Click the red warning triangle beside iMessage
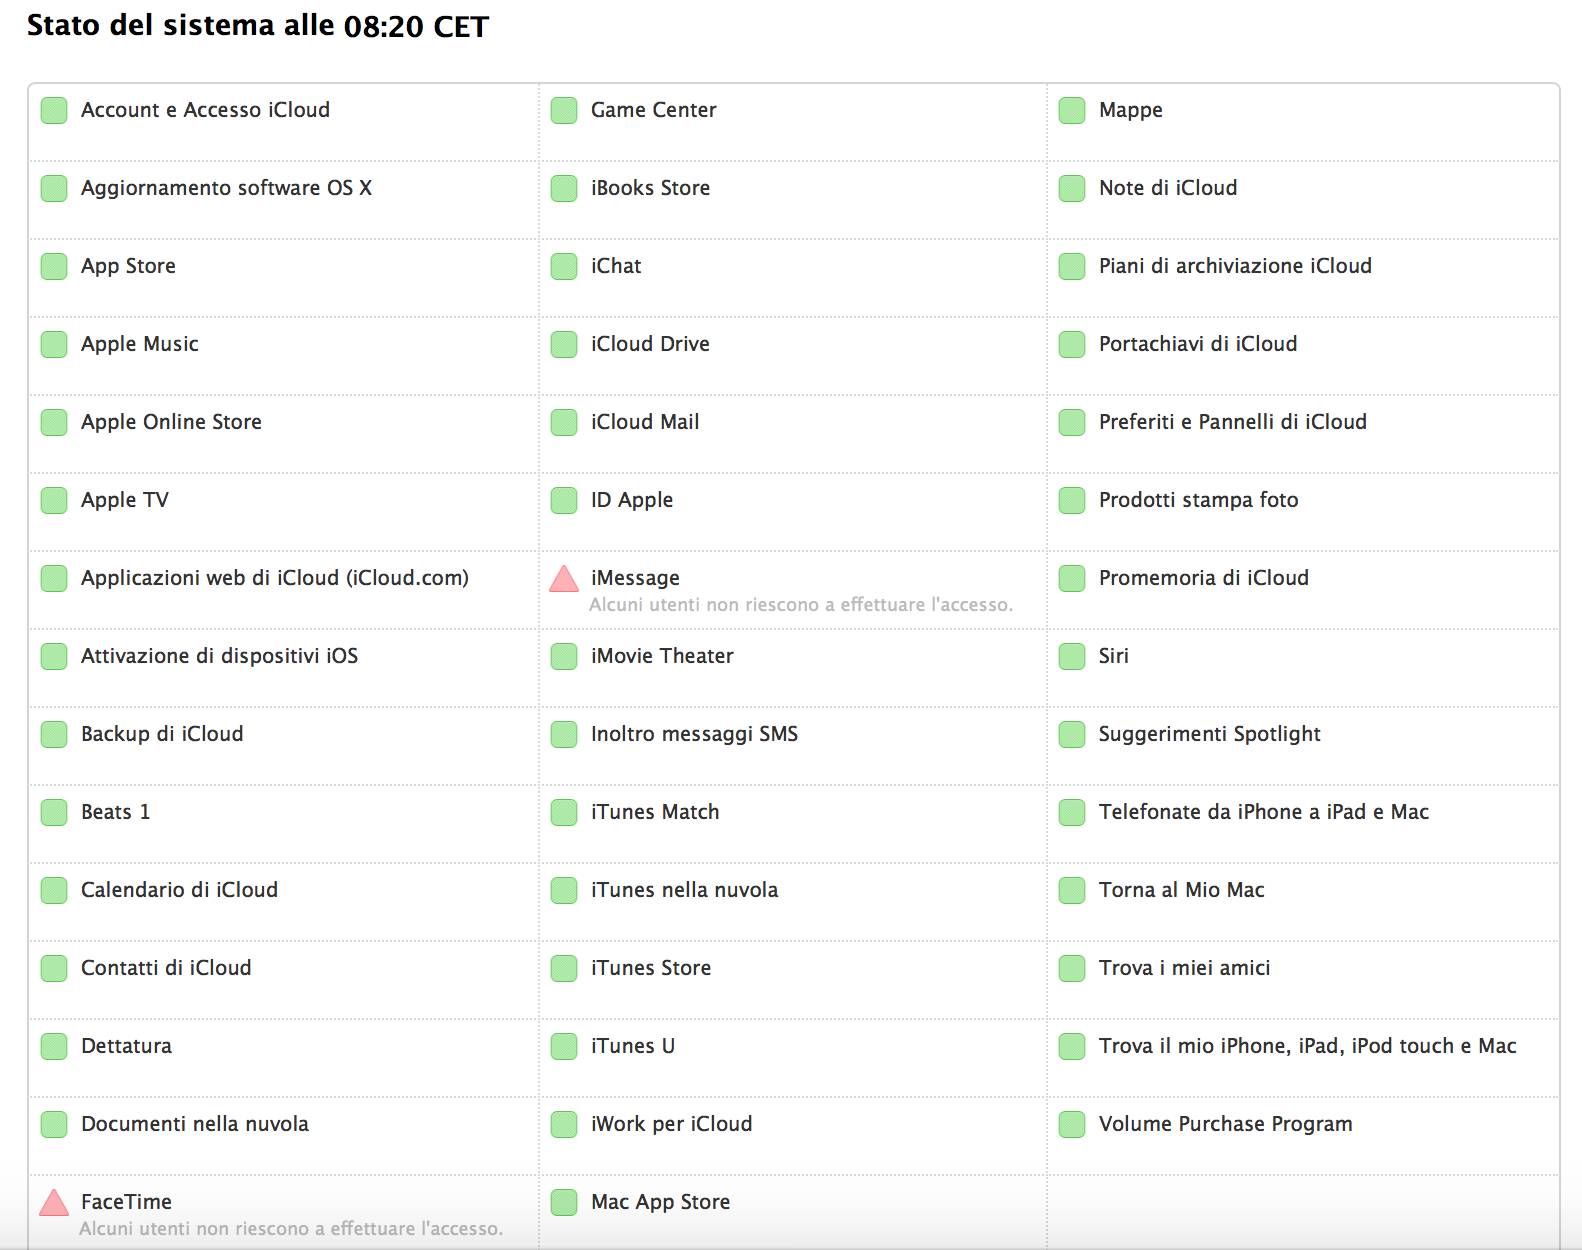This screenshot has height=1250, width=1582. pyautogui.click(x=564, y=579)
